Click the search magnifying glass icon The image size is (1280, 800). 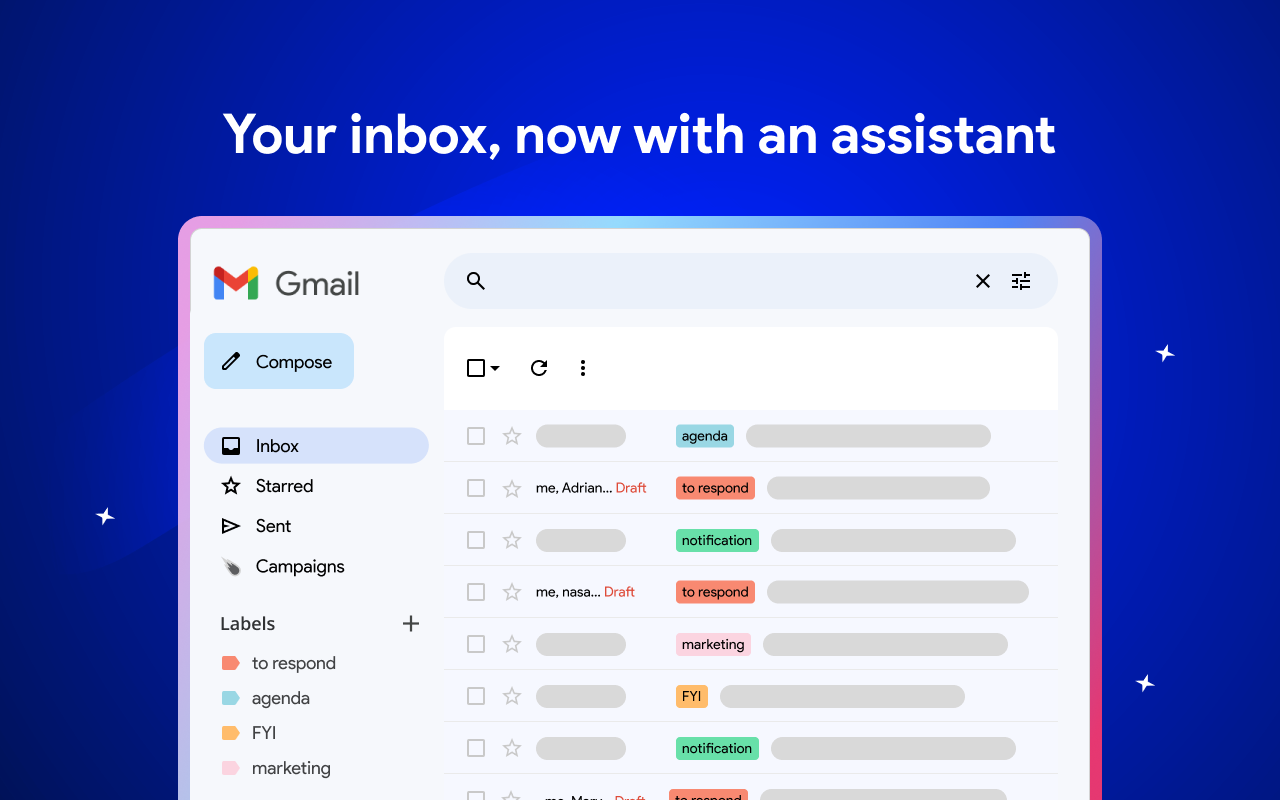pyautogui.click(x=475, y=281)
